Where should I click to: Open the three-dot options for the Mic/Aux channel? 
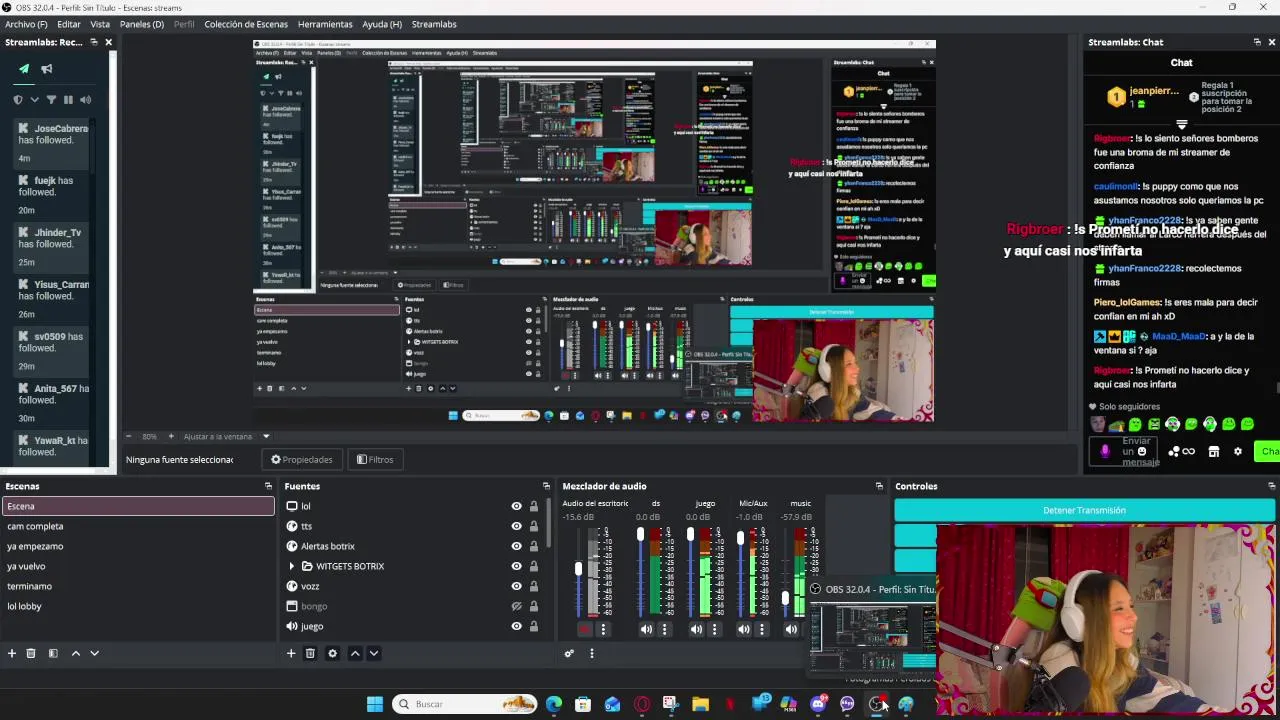[x=762, y=629]
